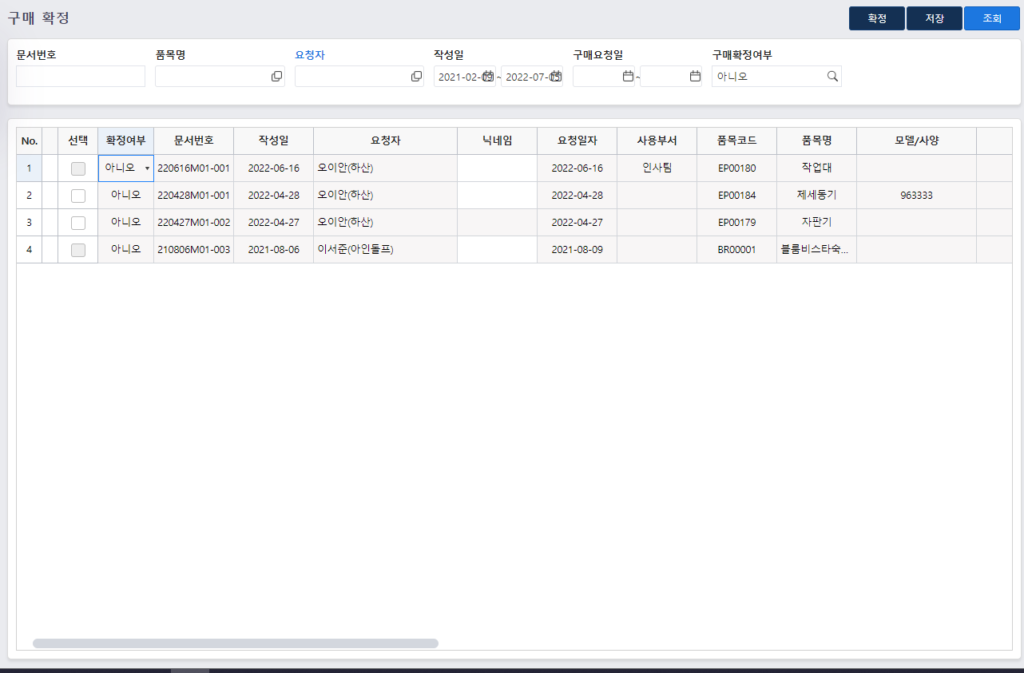Click the 구매확정여부 search magnifier icon
Screen dimensions: 1024x673
pos(832,77)
